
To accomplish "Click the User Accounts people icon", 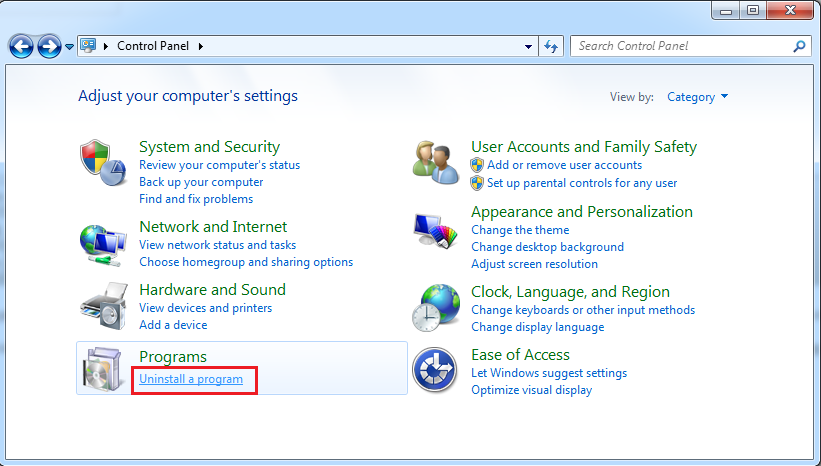I will pos(436,160).
